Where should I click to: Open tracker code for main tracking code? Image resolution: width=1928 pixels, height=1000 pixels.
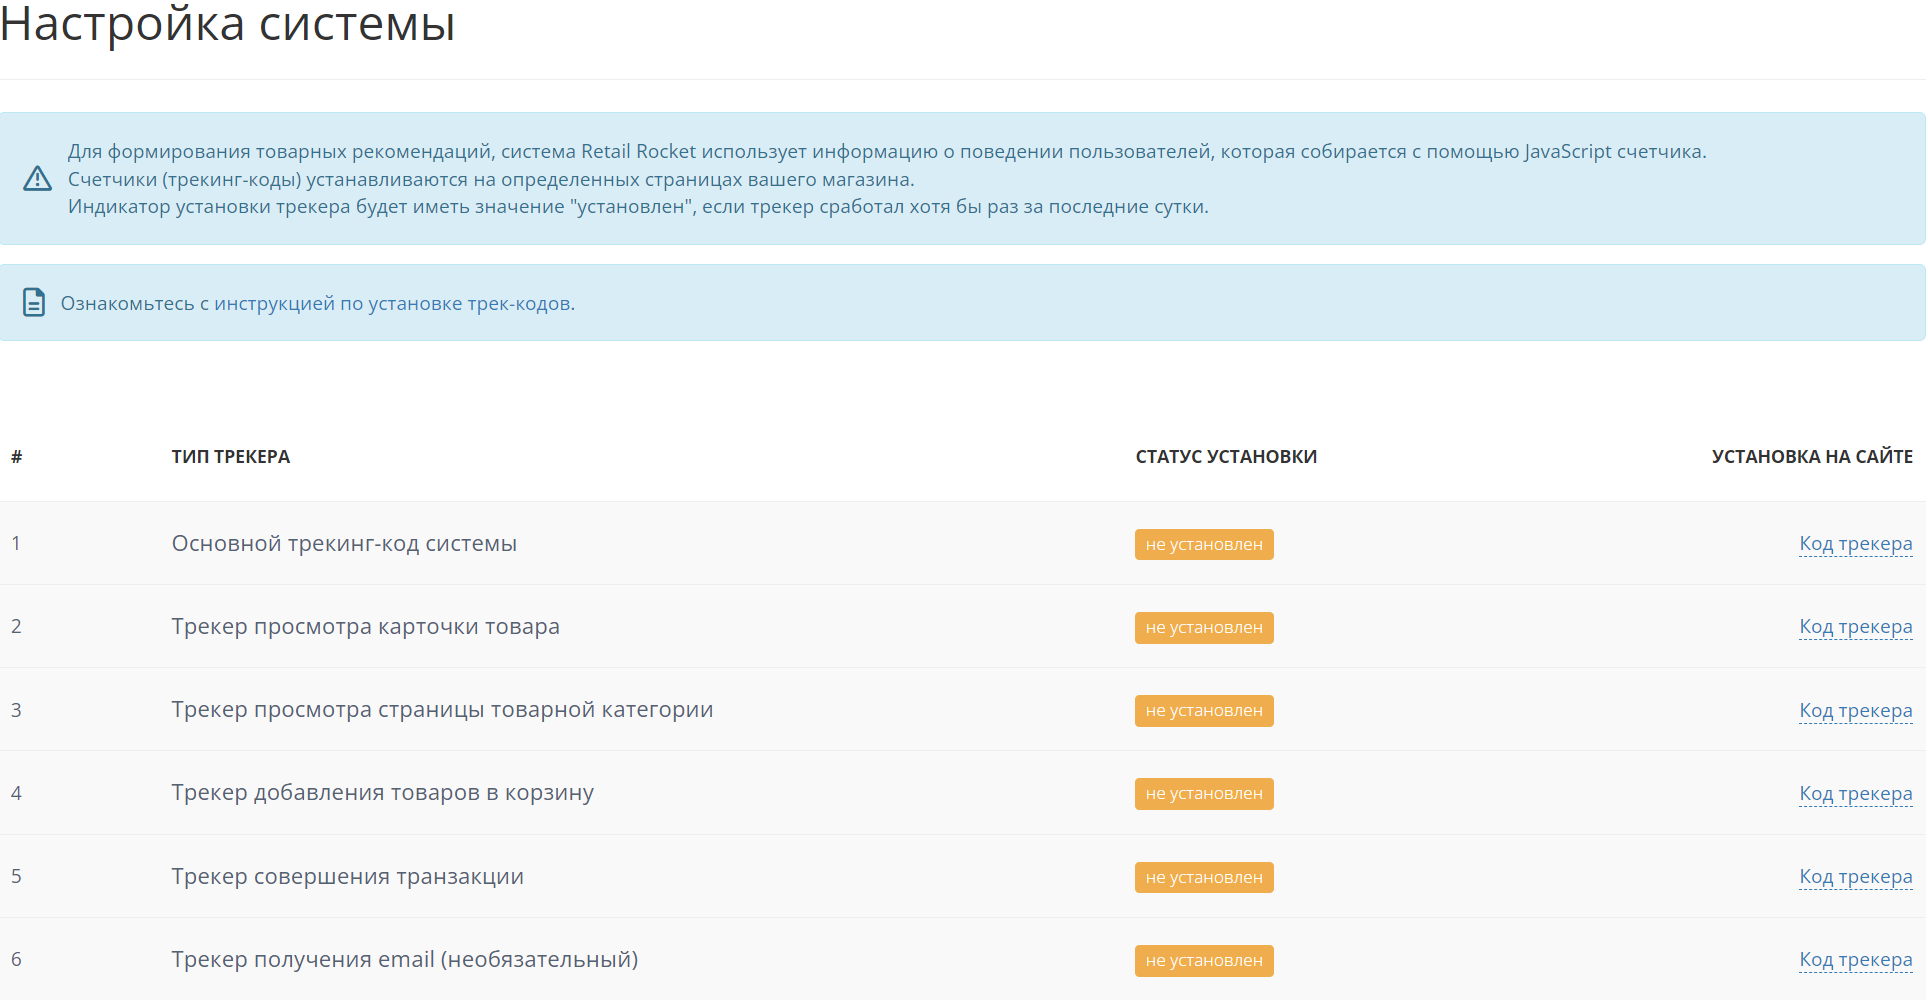[1855, 544]
